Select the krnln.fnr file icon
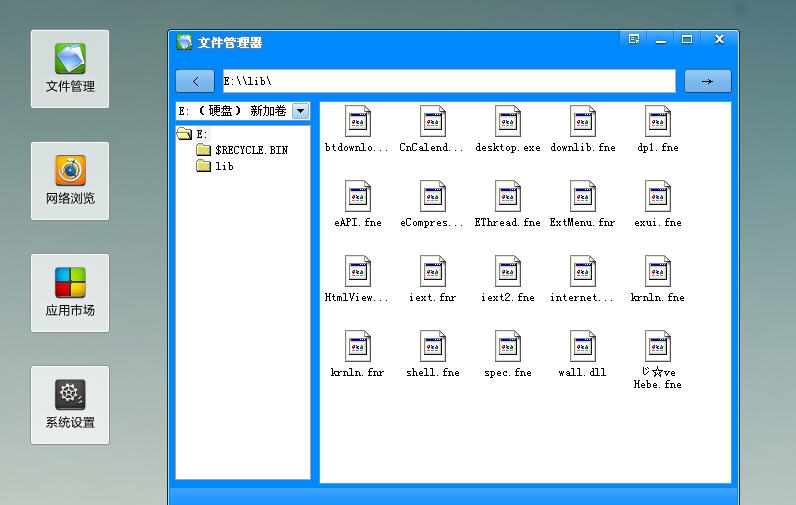The width and height of the screenshot is (796, 505). click(357, 346)
